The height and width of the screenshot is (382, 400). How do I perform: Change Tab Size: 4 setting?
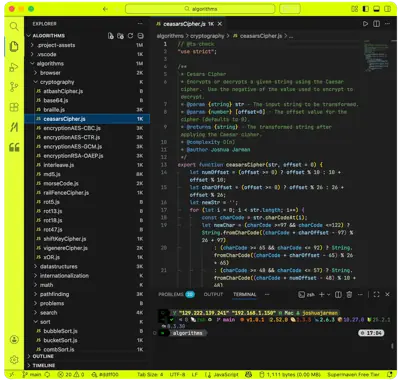click(150, 375)
